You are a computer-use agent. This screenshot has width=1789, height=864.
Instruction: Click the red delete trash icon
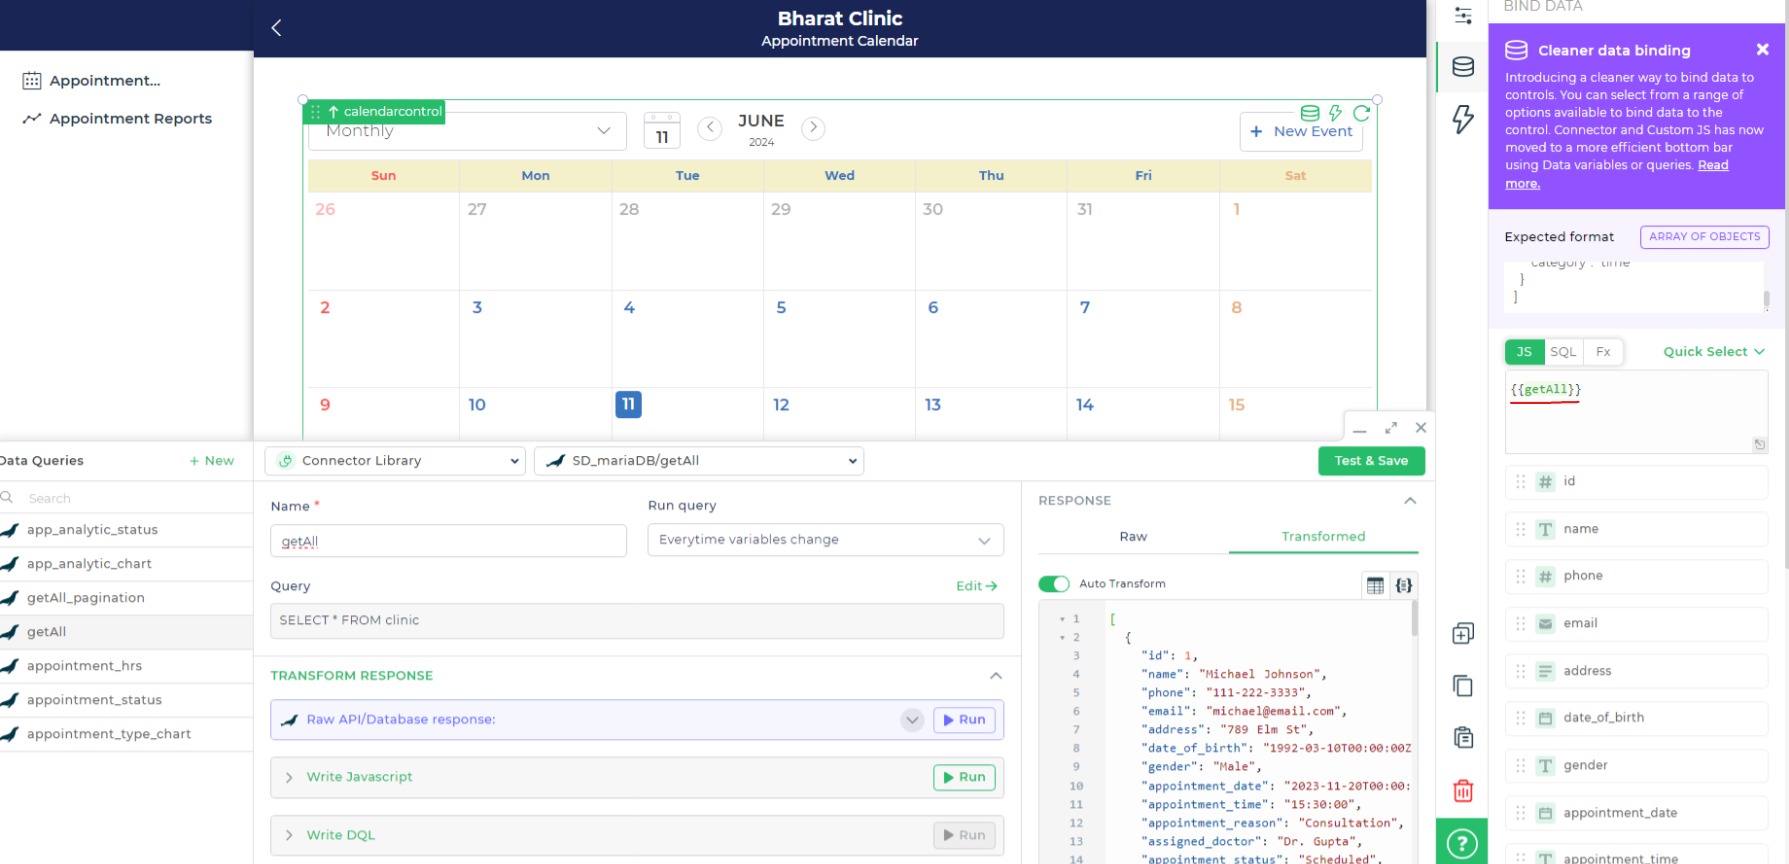coord(1463,791)
